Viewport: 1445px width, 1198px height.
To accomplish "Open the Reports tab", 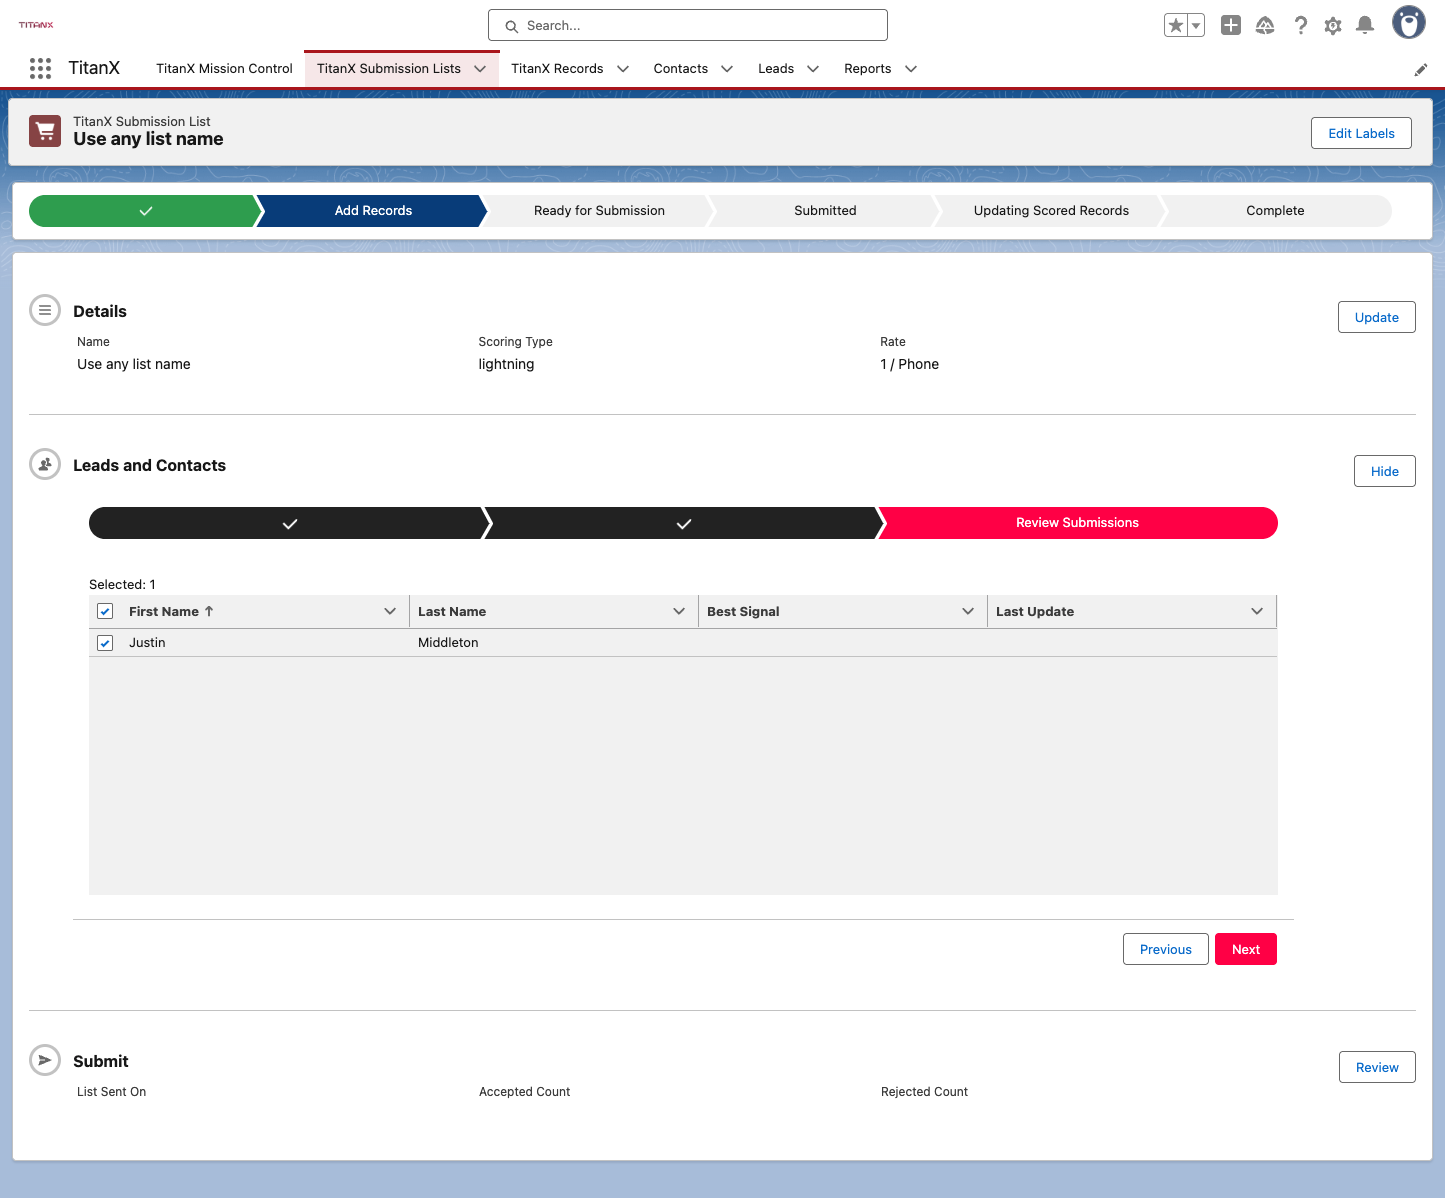I will click(868, 69).
